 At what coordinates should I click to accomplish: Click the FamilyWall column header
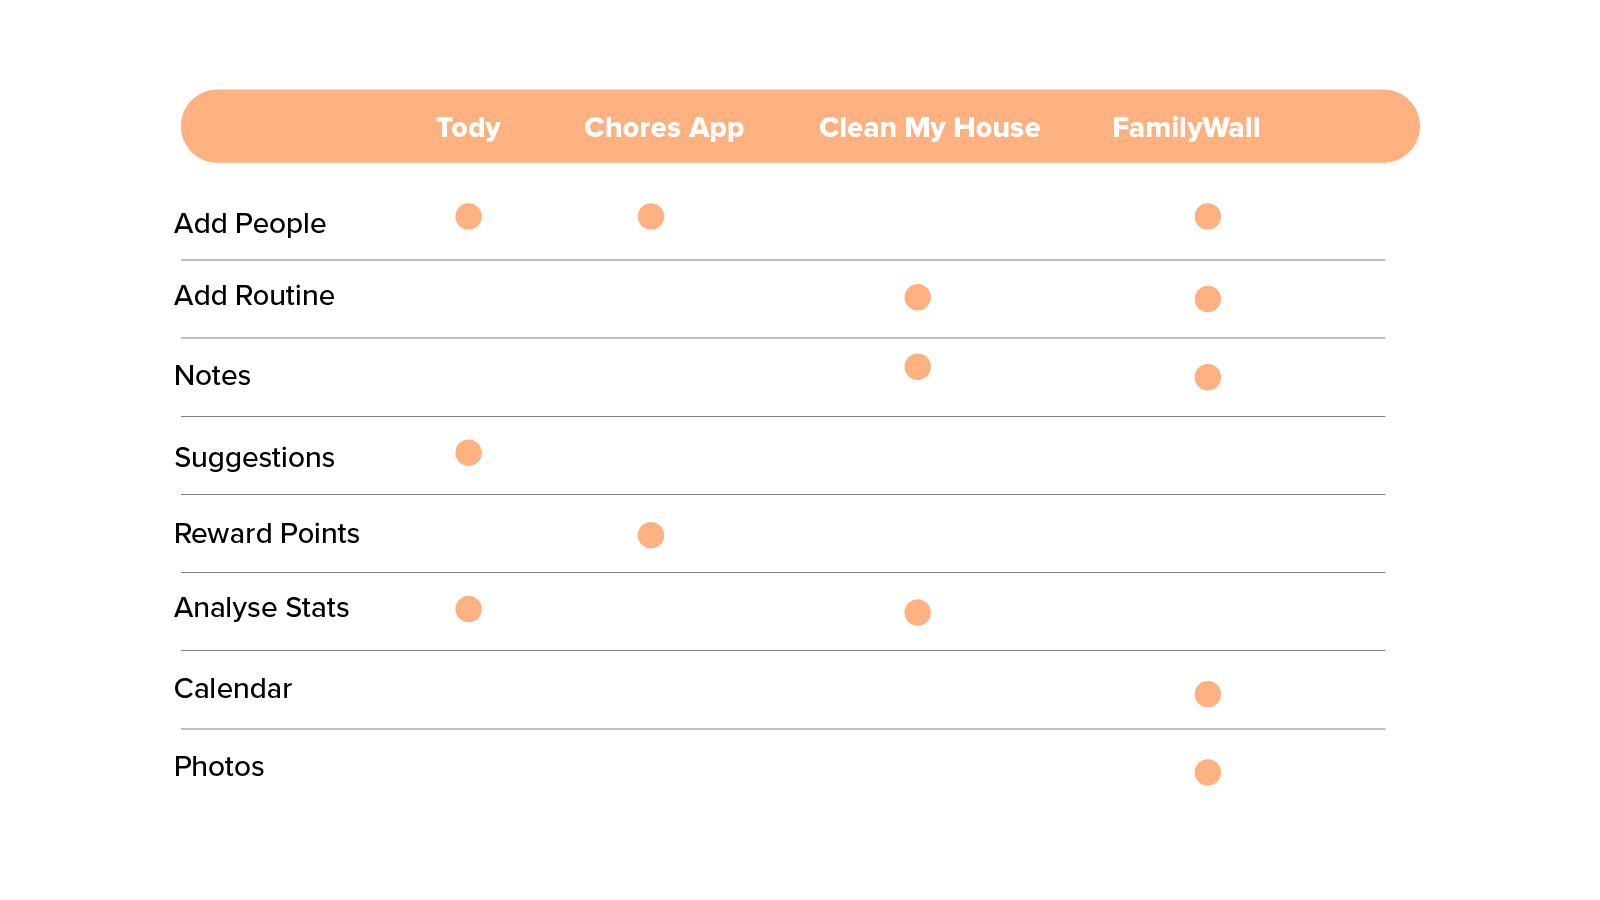(1186, 128)
